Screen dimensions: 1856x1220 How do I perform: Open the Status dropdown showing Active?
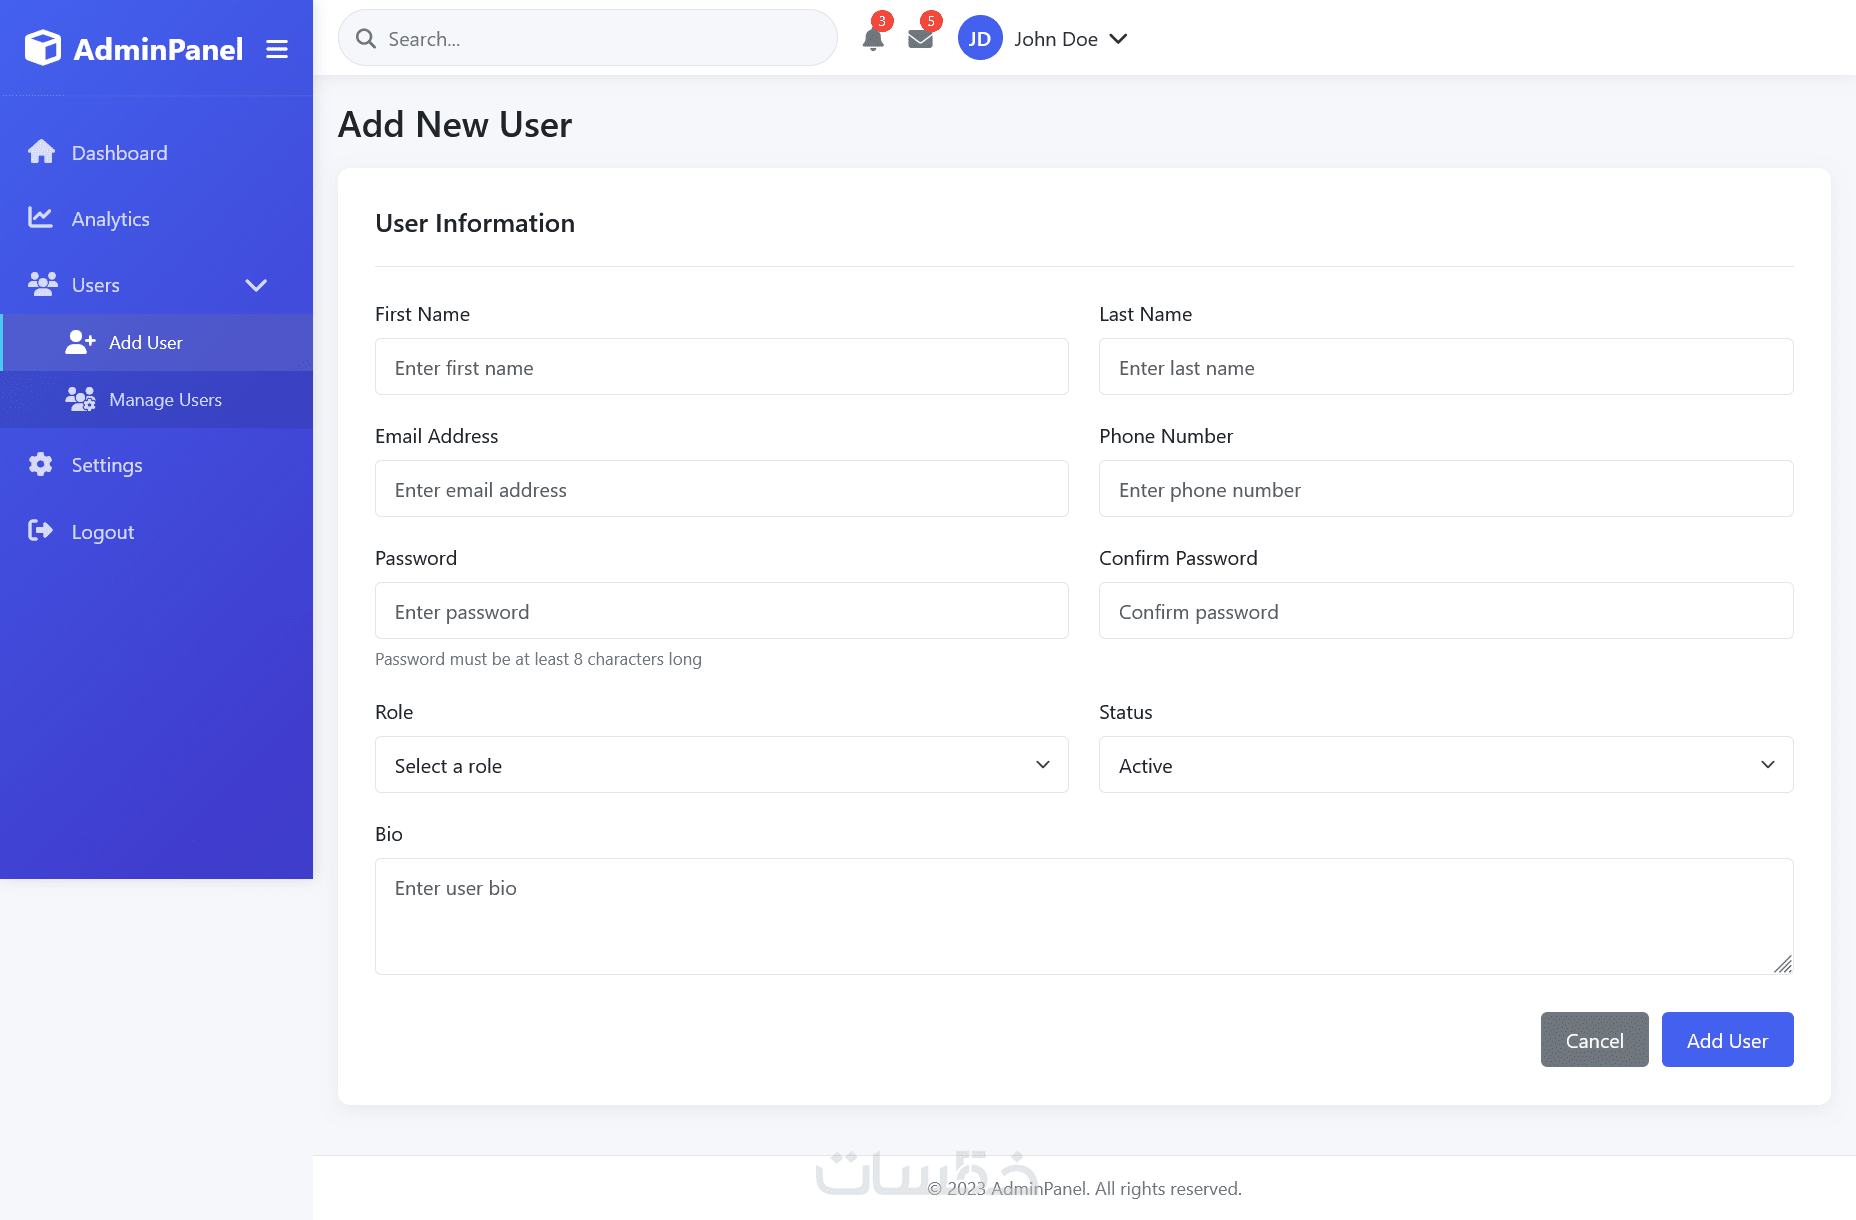[1445, 765]
